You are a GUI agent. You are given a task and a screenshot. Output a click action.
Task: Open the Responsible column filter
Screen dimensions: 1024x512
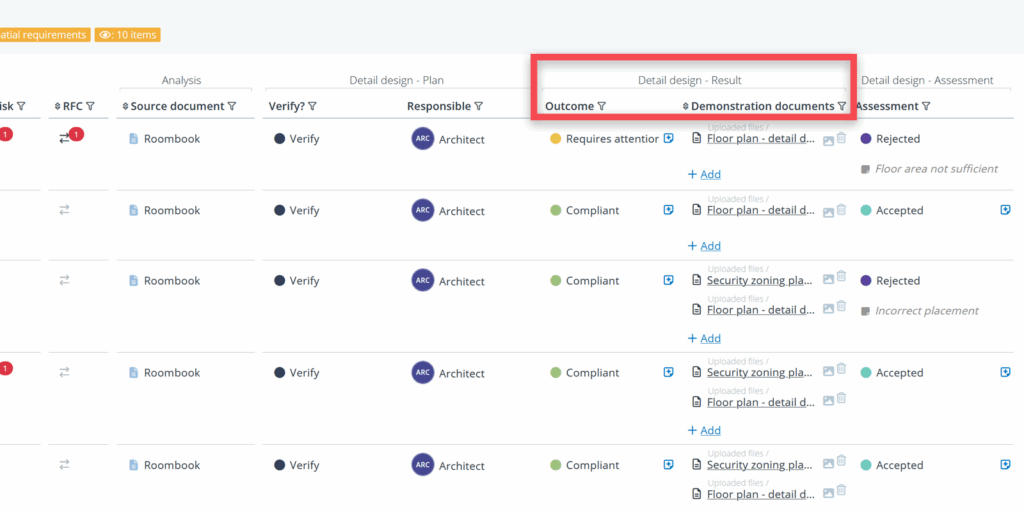point(478,106)
